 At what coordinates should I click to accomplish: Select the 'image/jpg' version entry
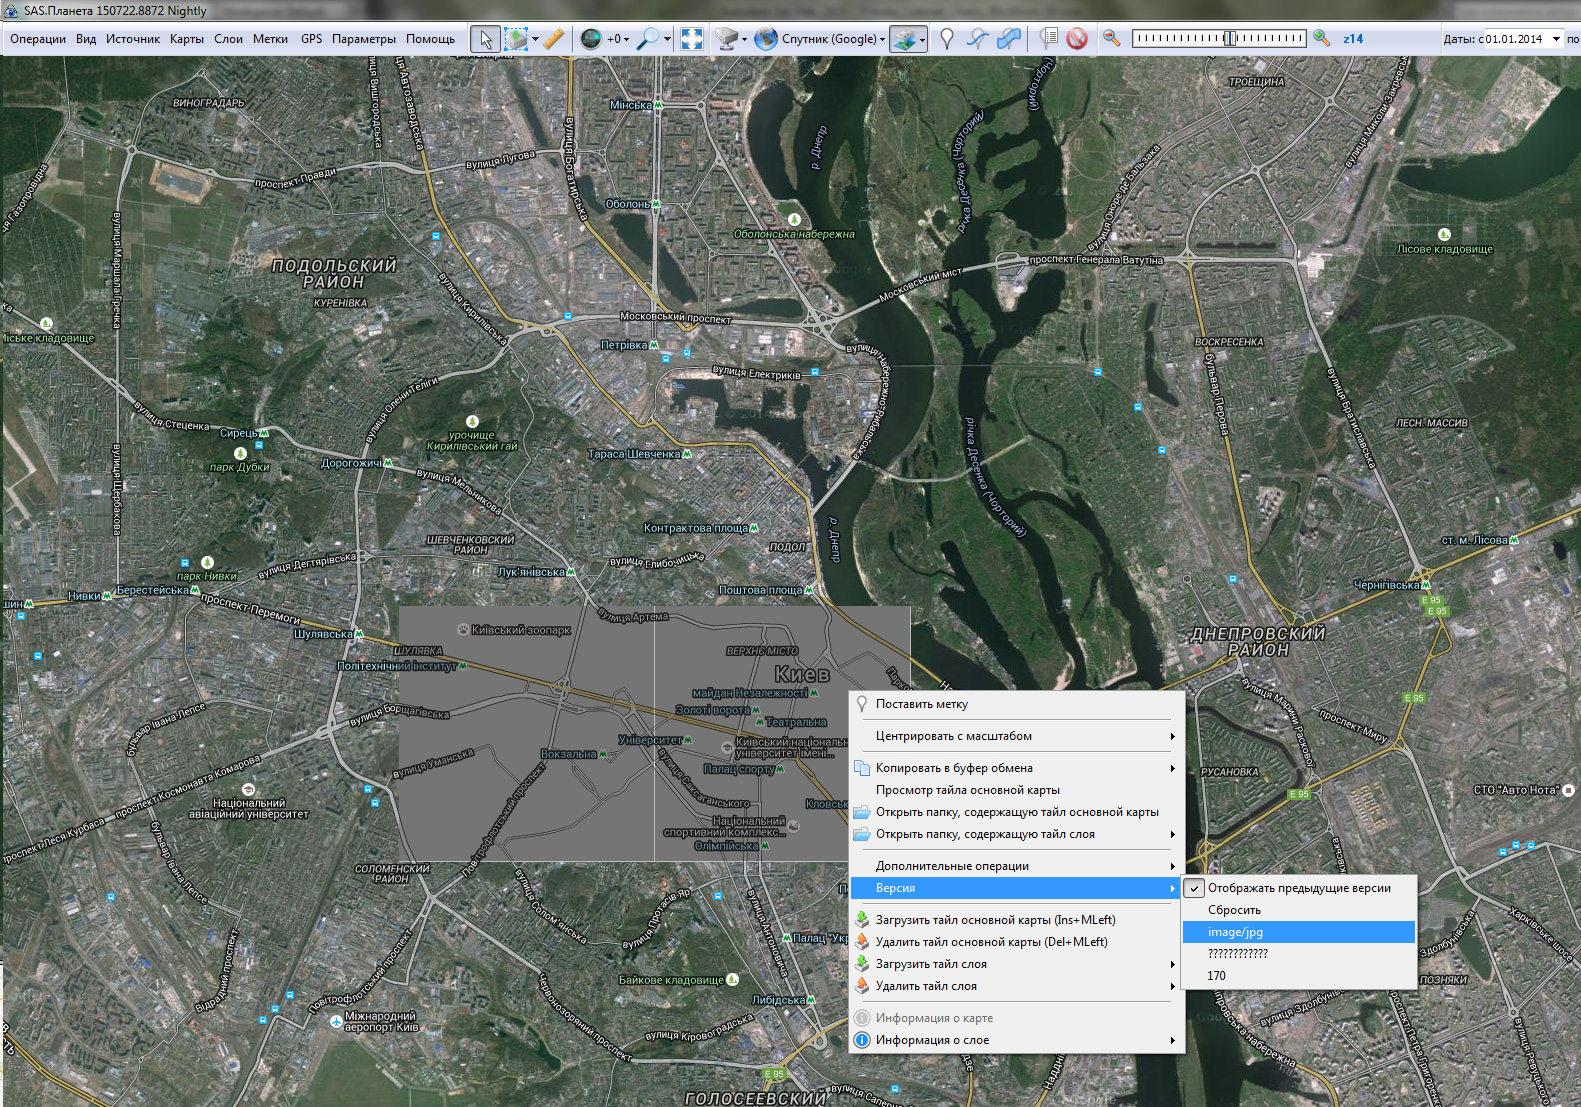[x=1235, y=932]
